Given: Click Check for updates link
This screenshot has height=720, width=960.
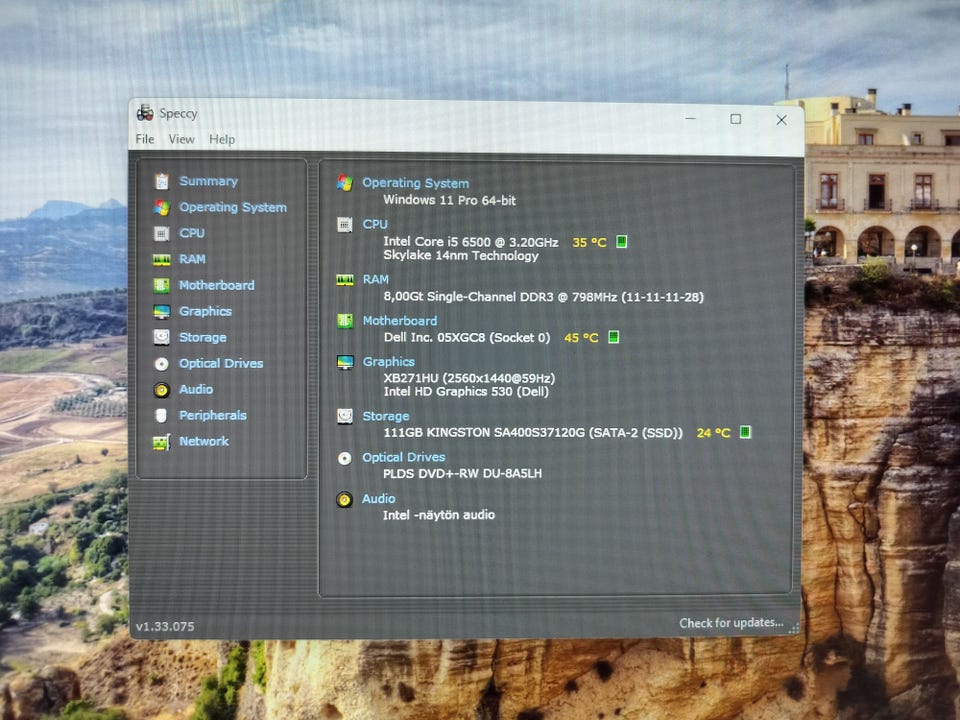Looking at the screenshot, I should [x=731, y=623].
